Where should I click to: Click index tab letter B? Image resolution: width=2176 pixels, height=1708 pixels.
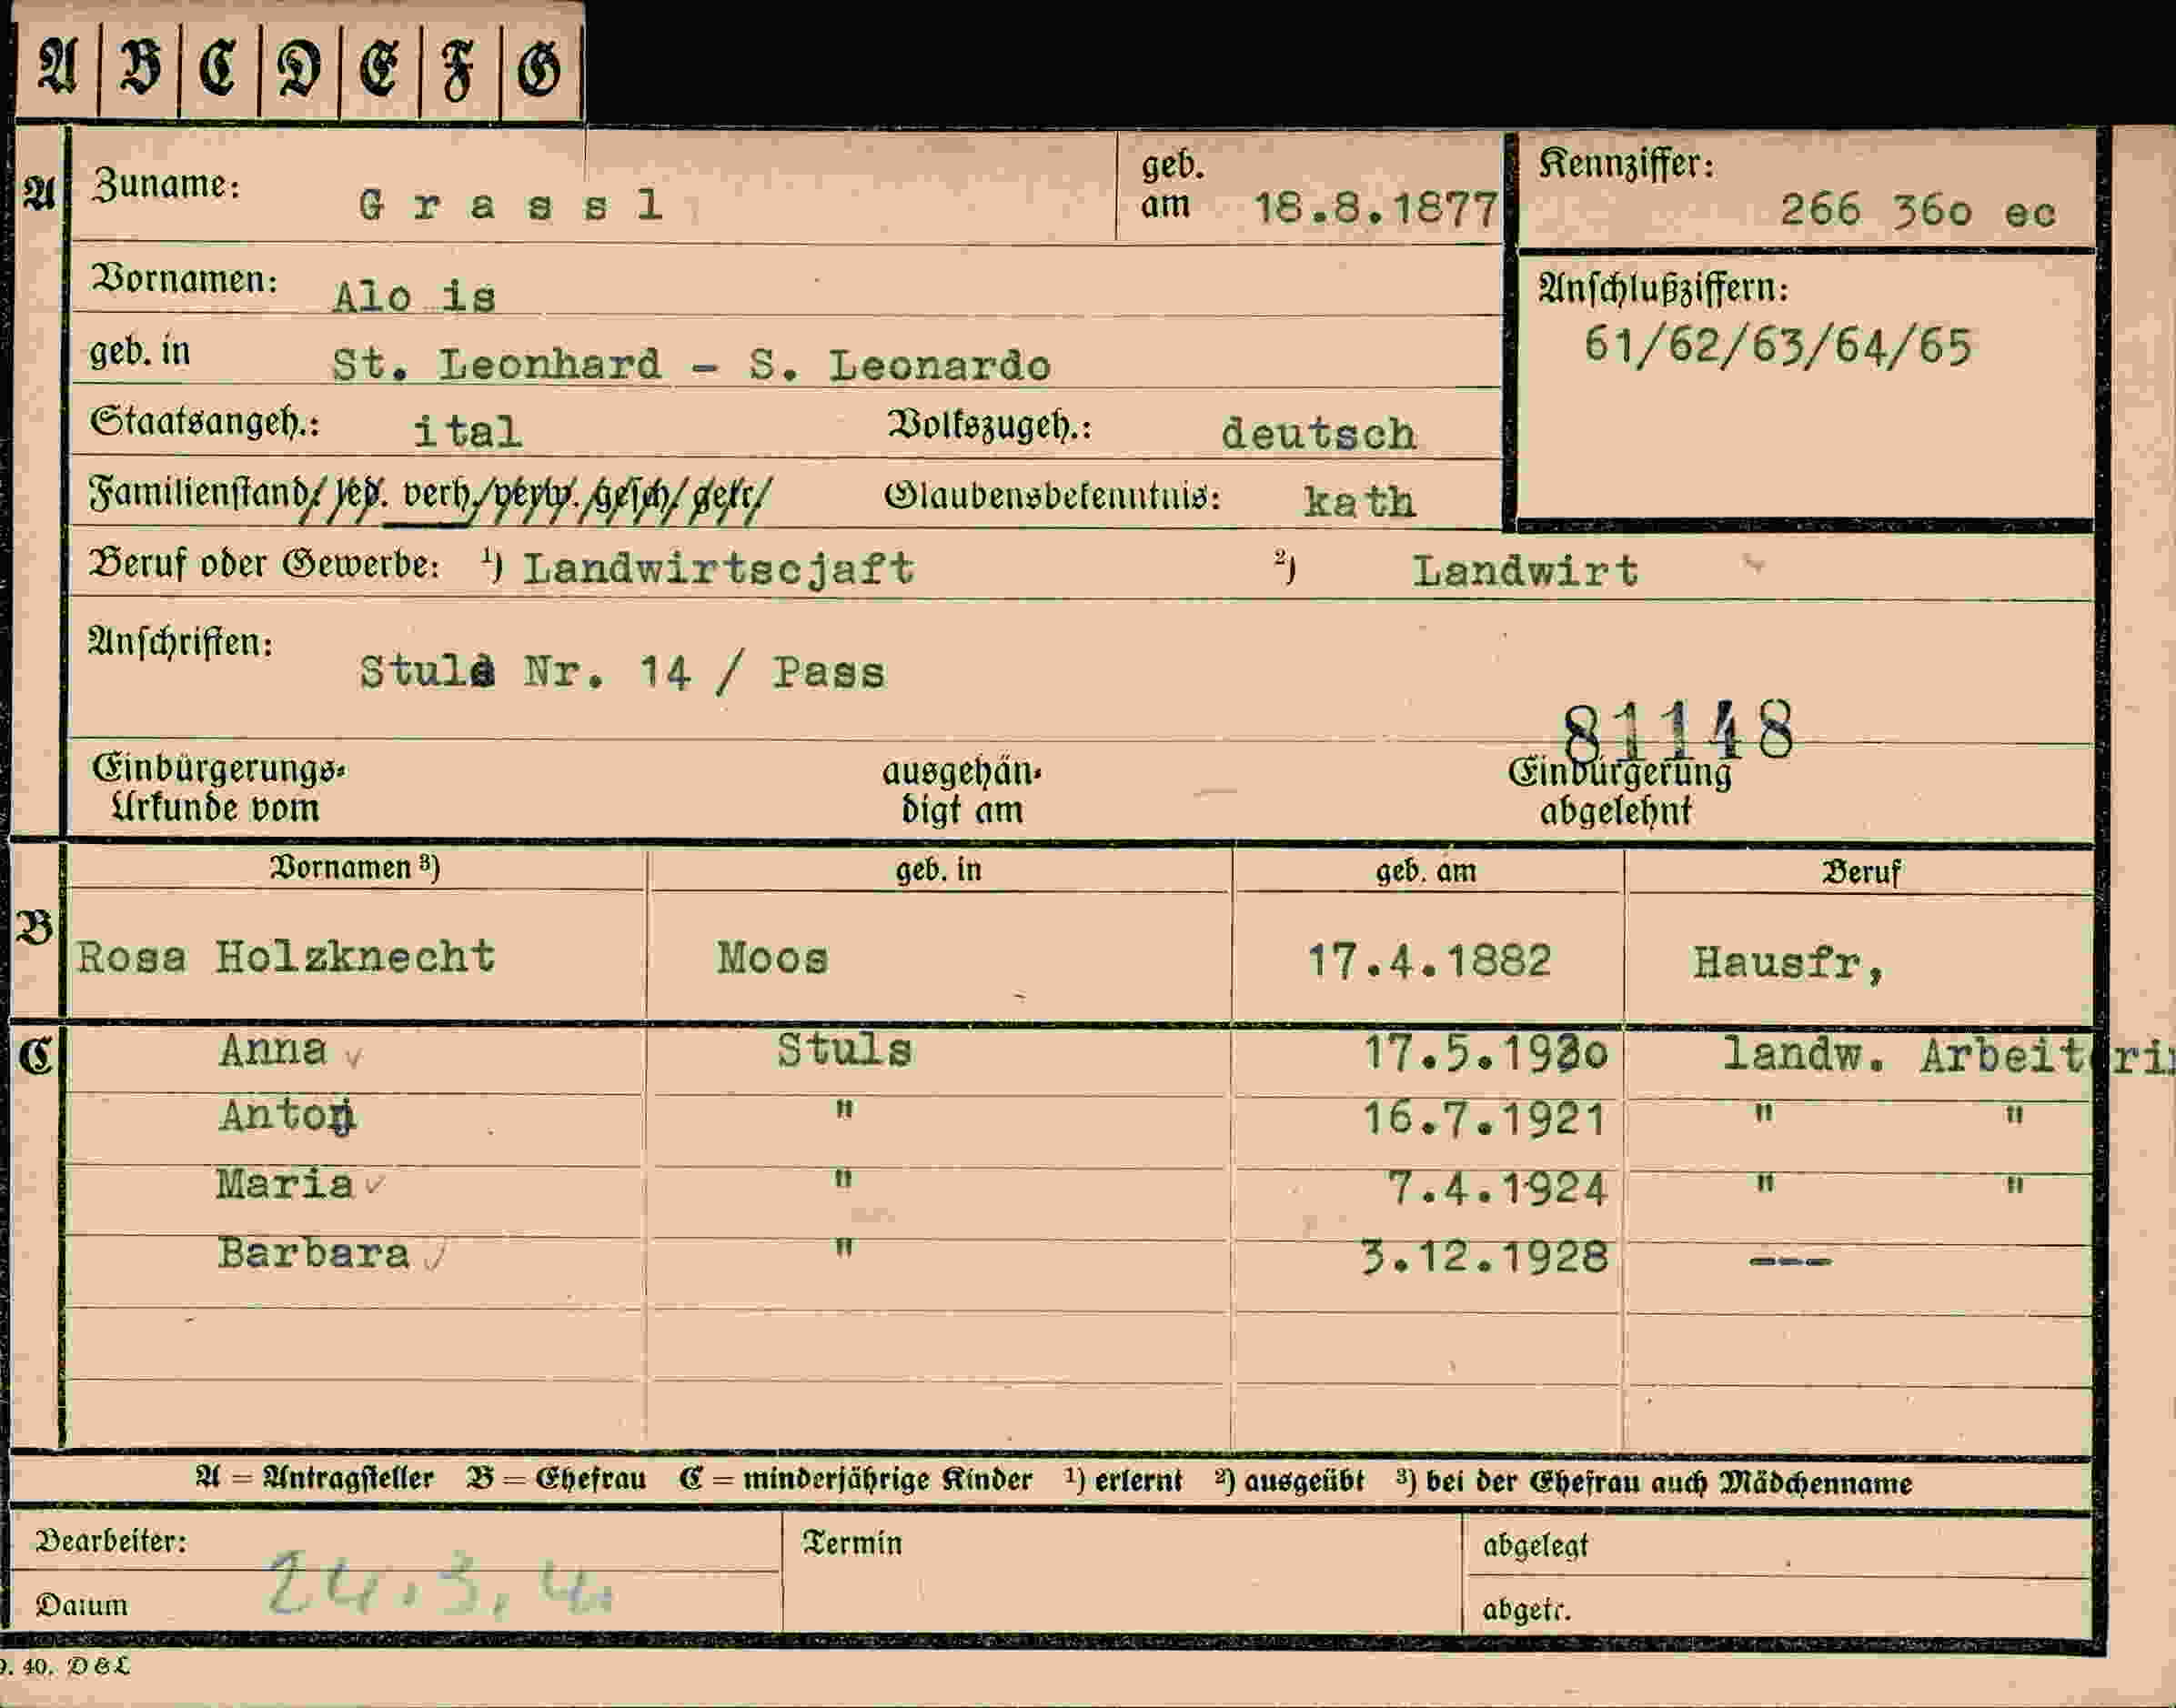tap(139, 68)
